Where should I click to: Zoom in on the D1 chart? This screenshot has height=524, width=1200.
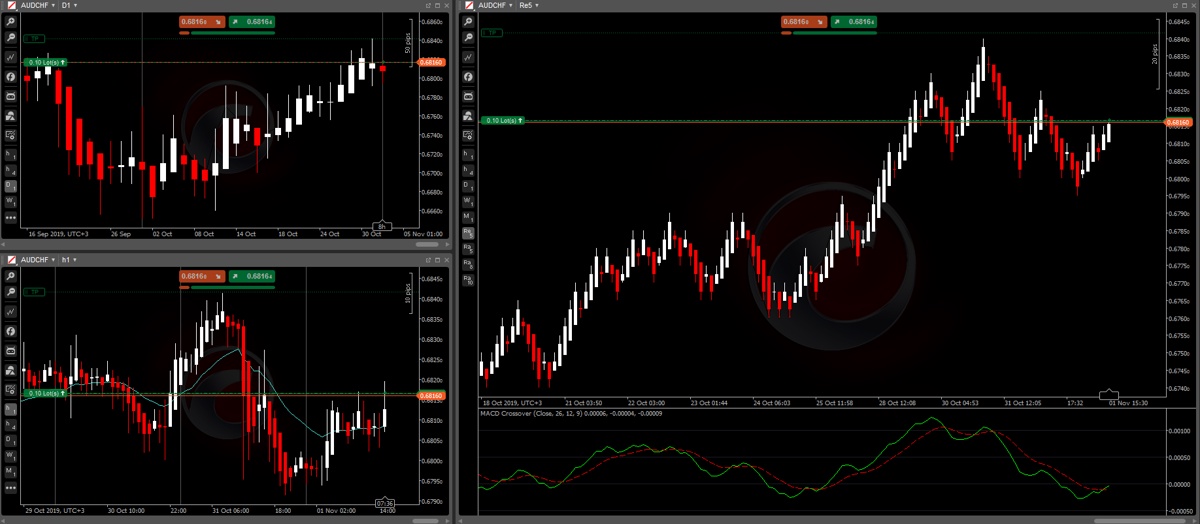pos(10,21)
